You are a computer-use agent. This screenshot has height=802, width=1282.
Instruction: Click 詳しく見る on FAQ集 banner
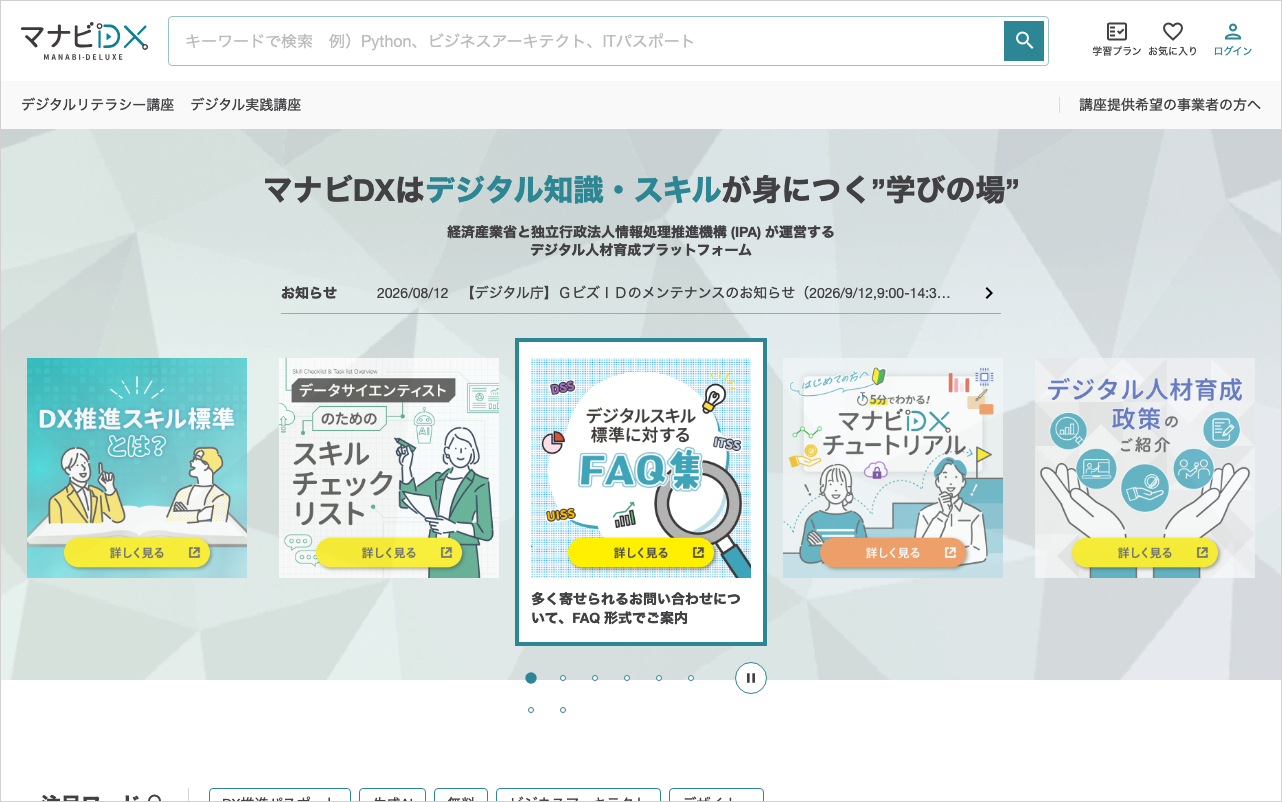tap(641, 553)
